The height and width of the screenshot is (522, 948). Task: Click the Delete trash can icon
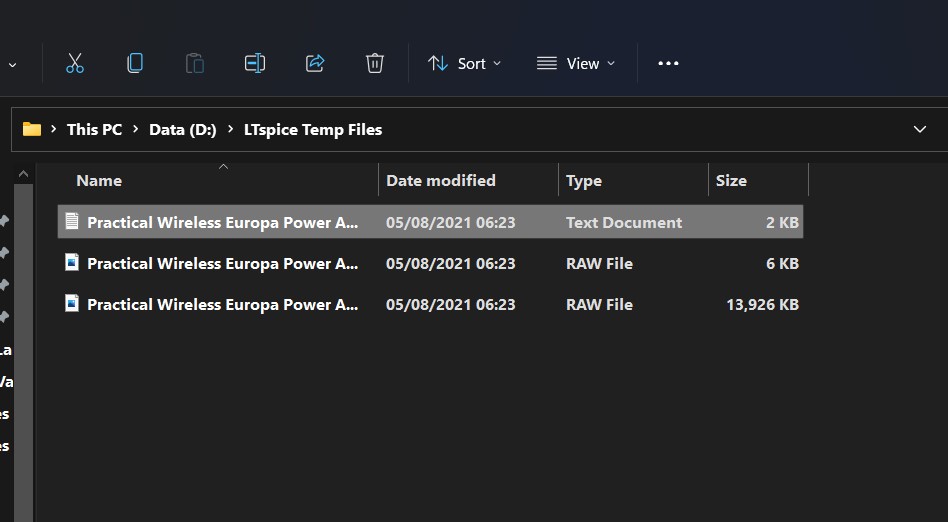[x=375, y=63]
